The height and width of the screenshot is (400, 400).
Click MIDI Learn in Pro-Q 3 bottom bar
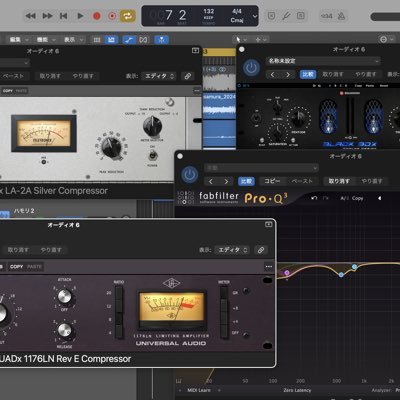[199, 390]
